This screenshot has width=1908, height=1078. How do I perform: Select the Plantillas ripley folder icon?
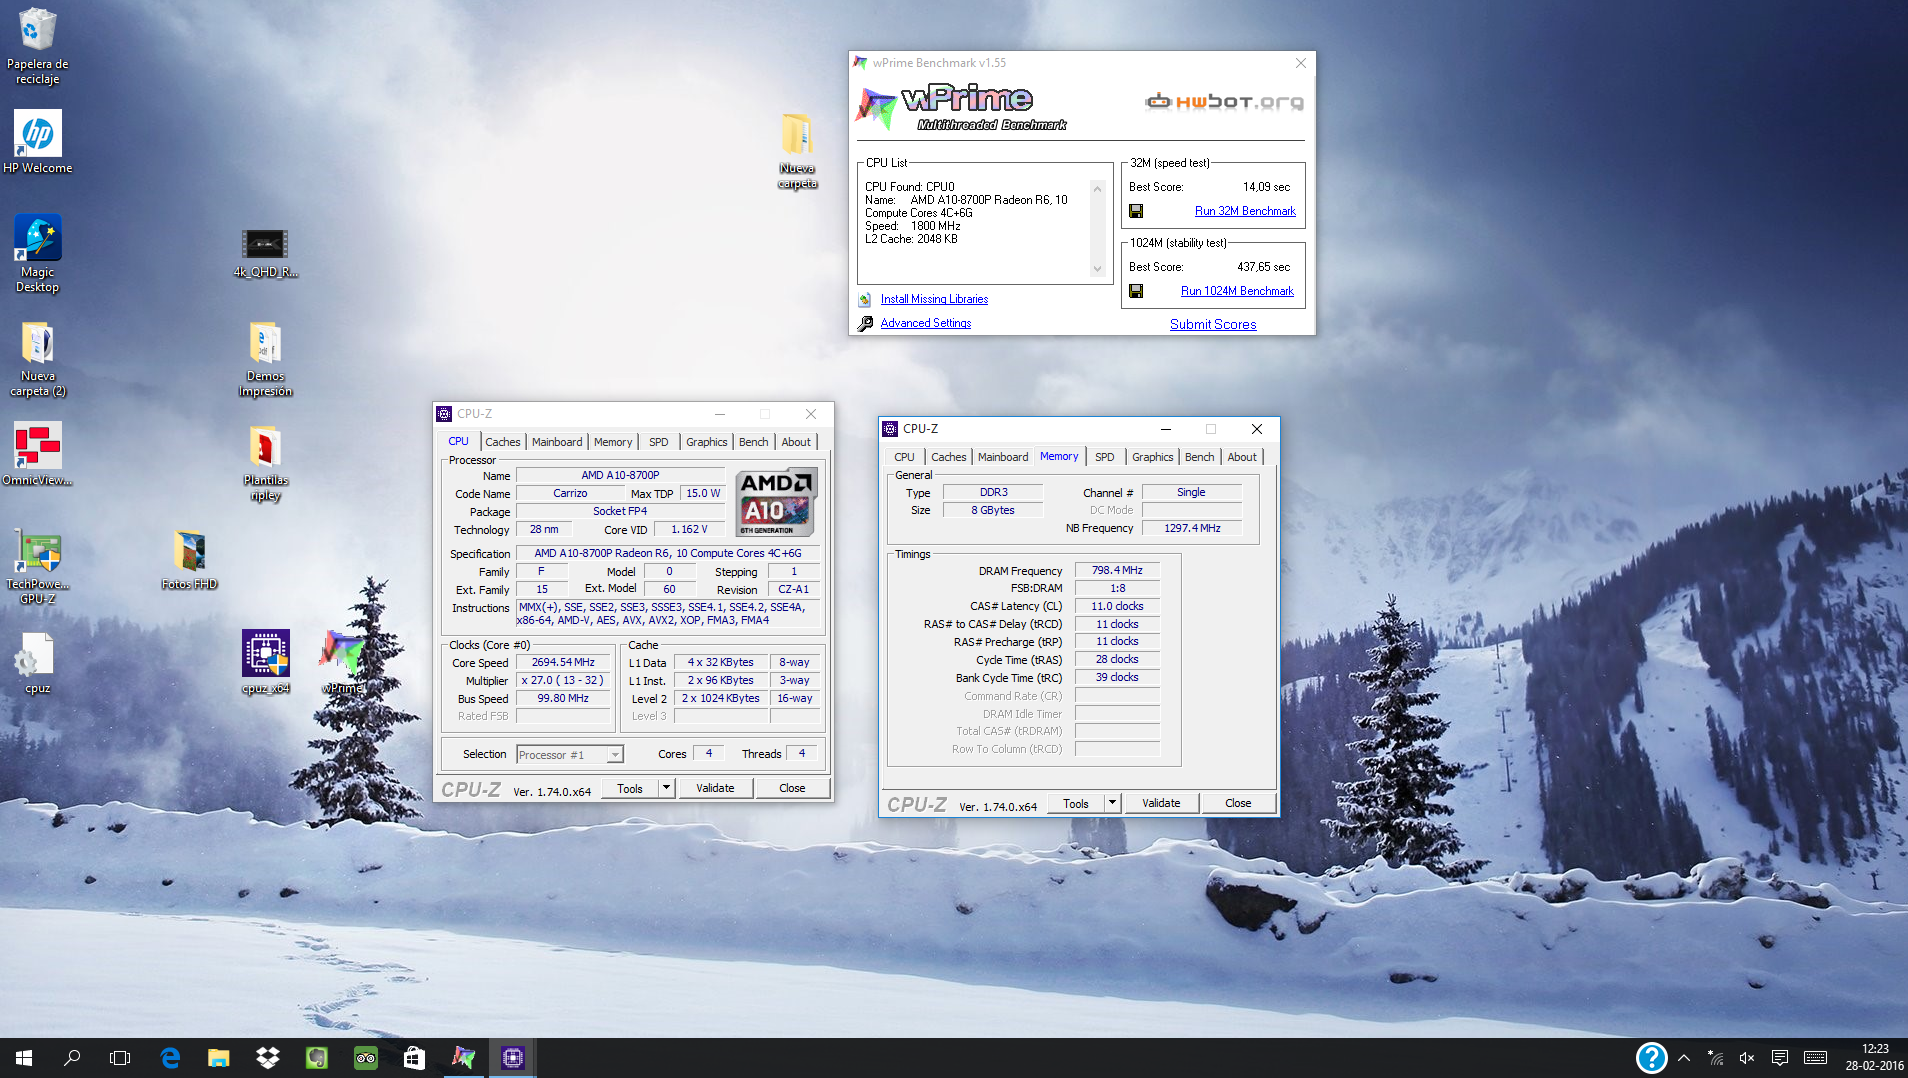pyautogui.click(x=265, y=463)
